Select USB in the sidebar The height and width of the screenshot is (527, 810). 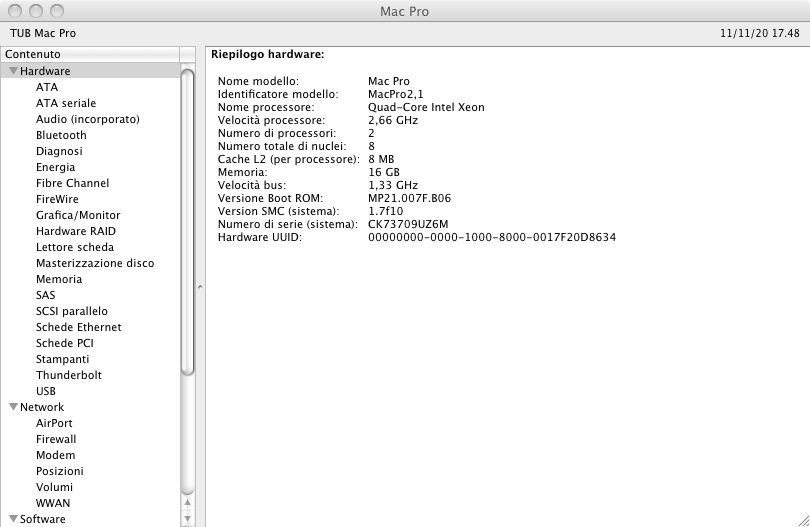pyautogui.click(x=45, y=392)
